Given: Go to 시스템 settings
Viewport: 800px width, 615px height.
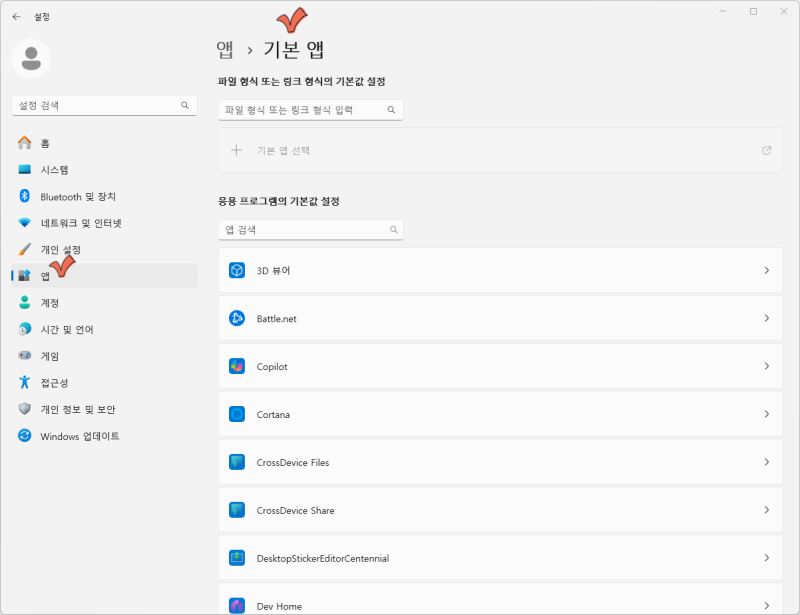Looking at the screenshot, I should click(105, 169).
